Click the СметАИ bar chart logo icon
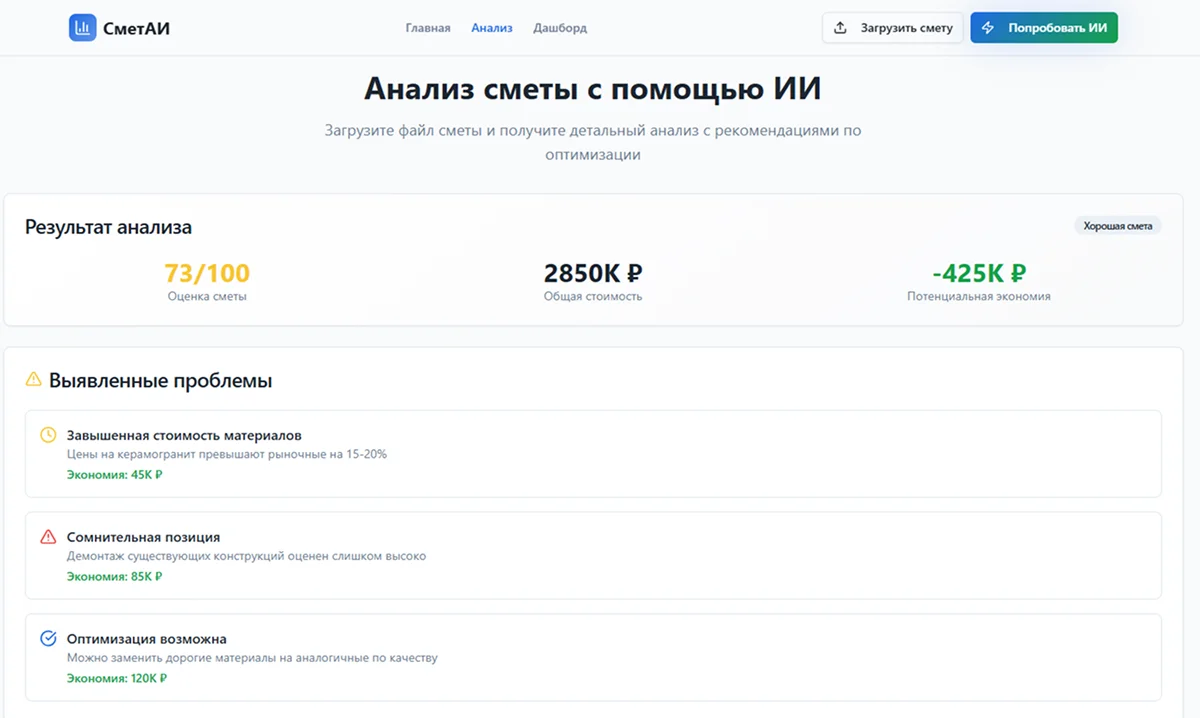Screen dimensions: 1200x718 tap(82, 28)
